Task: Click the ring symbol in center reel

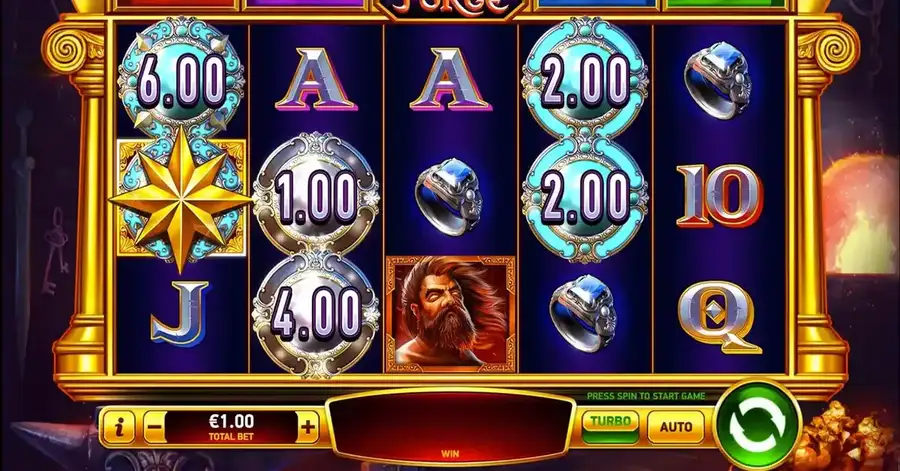Action: point(449,197)
